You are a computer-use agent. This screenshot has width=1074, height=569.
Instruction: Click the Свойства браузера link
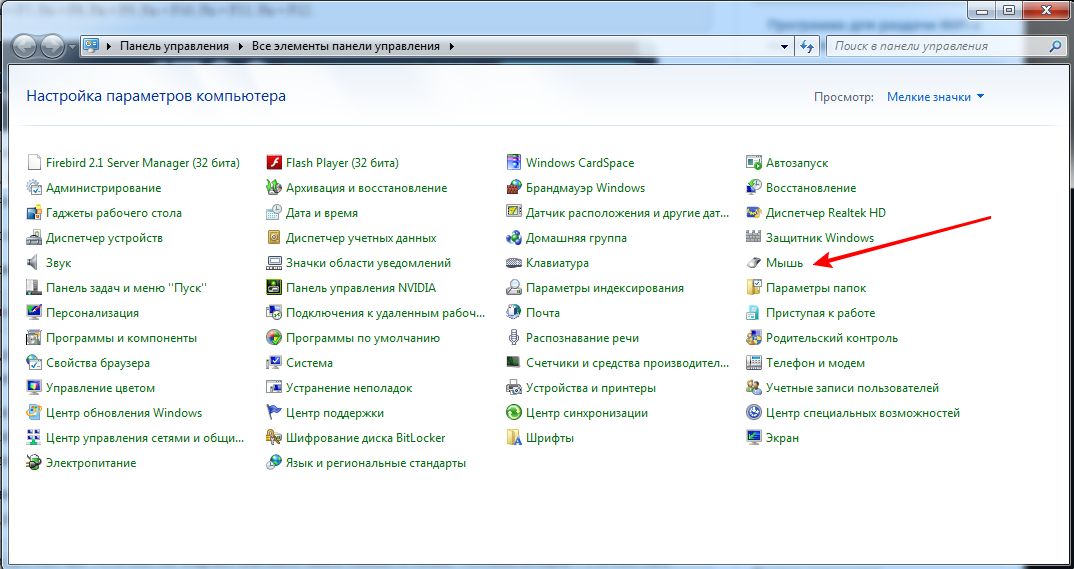[98, 363]
